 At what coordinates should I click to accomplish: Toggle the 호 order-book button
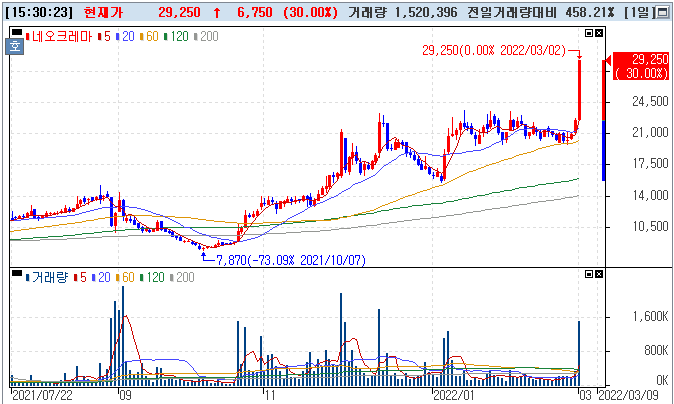pyautogui.click(x=15, y=46)
